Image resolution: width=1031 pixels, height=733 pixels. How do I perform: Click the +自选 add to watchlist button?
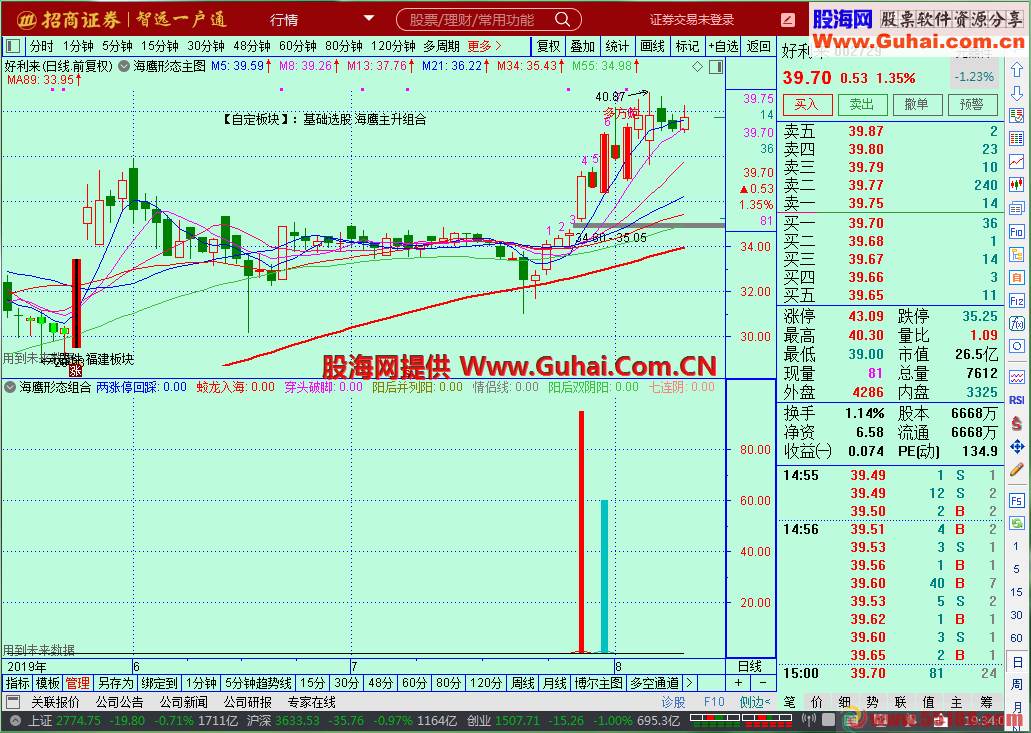[723, 46]
